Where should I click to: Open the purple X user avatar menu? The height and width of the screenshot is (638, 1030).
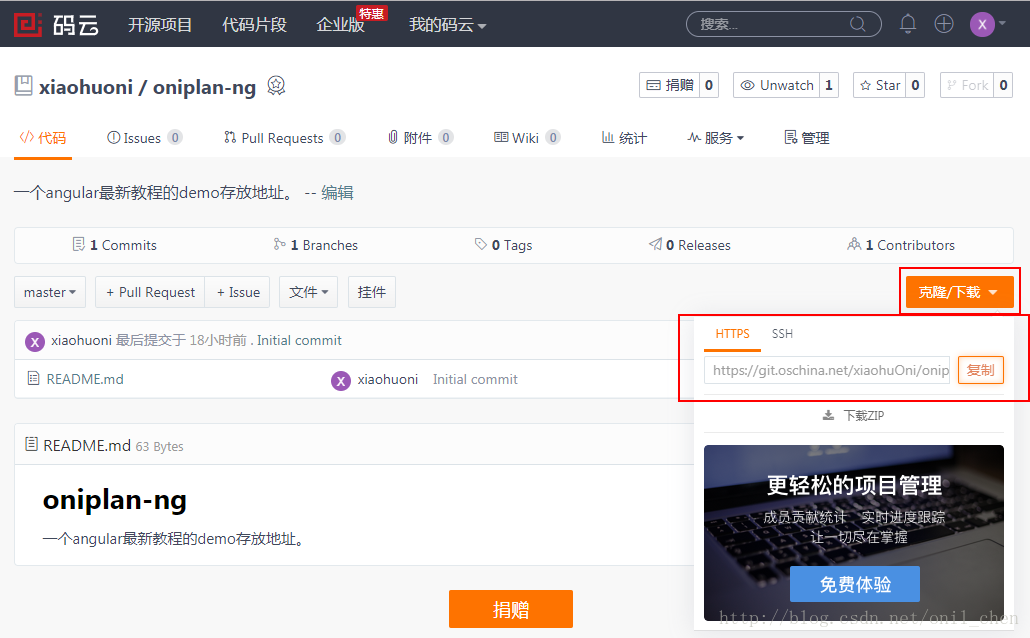click(x=982, y=24)
